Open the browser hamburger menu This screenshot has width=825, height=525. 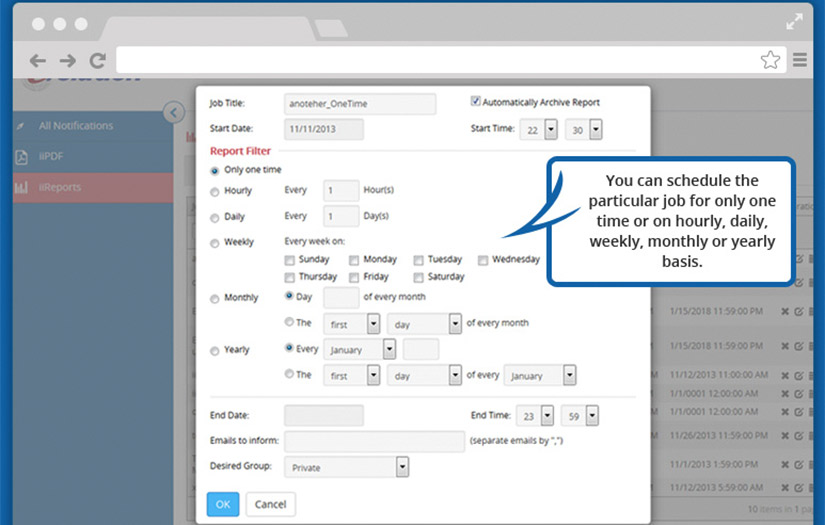click(x=800, y=60)
